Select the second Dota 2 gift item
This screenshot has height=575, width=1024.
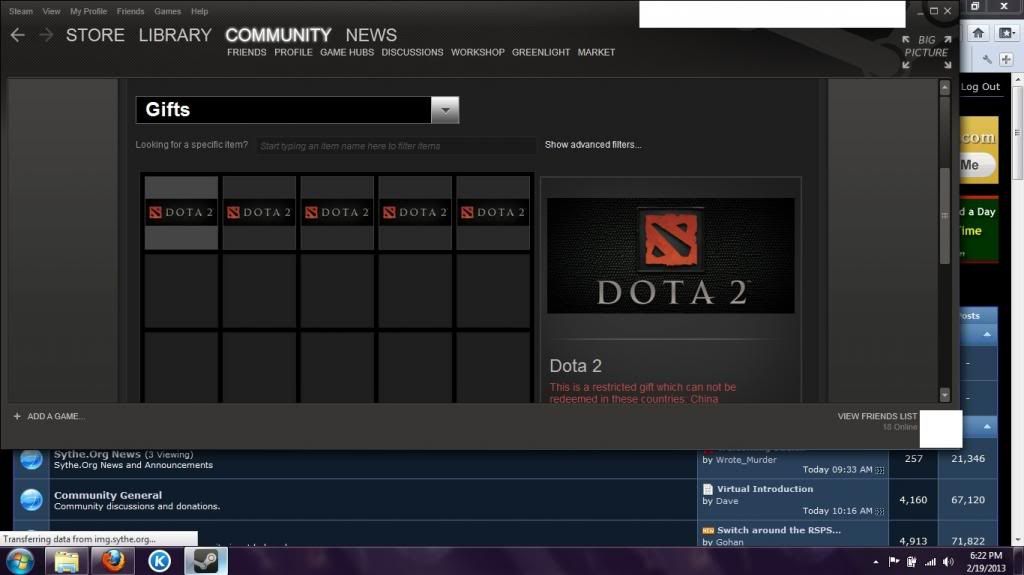click(259, 212)
